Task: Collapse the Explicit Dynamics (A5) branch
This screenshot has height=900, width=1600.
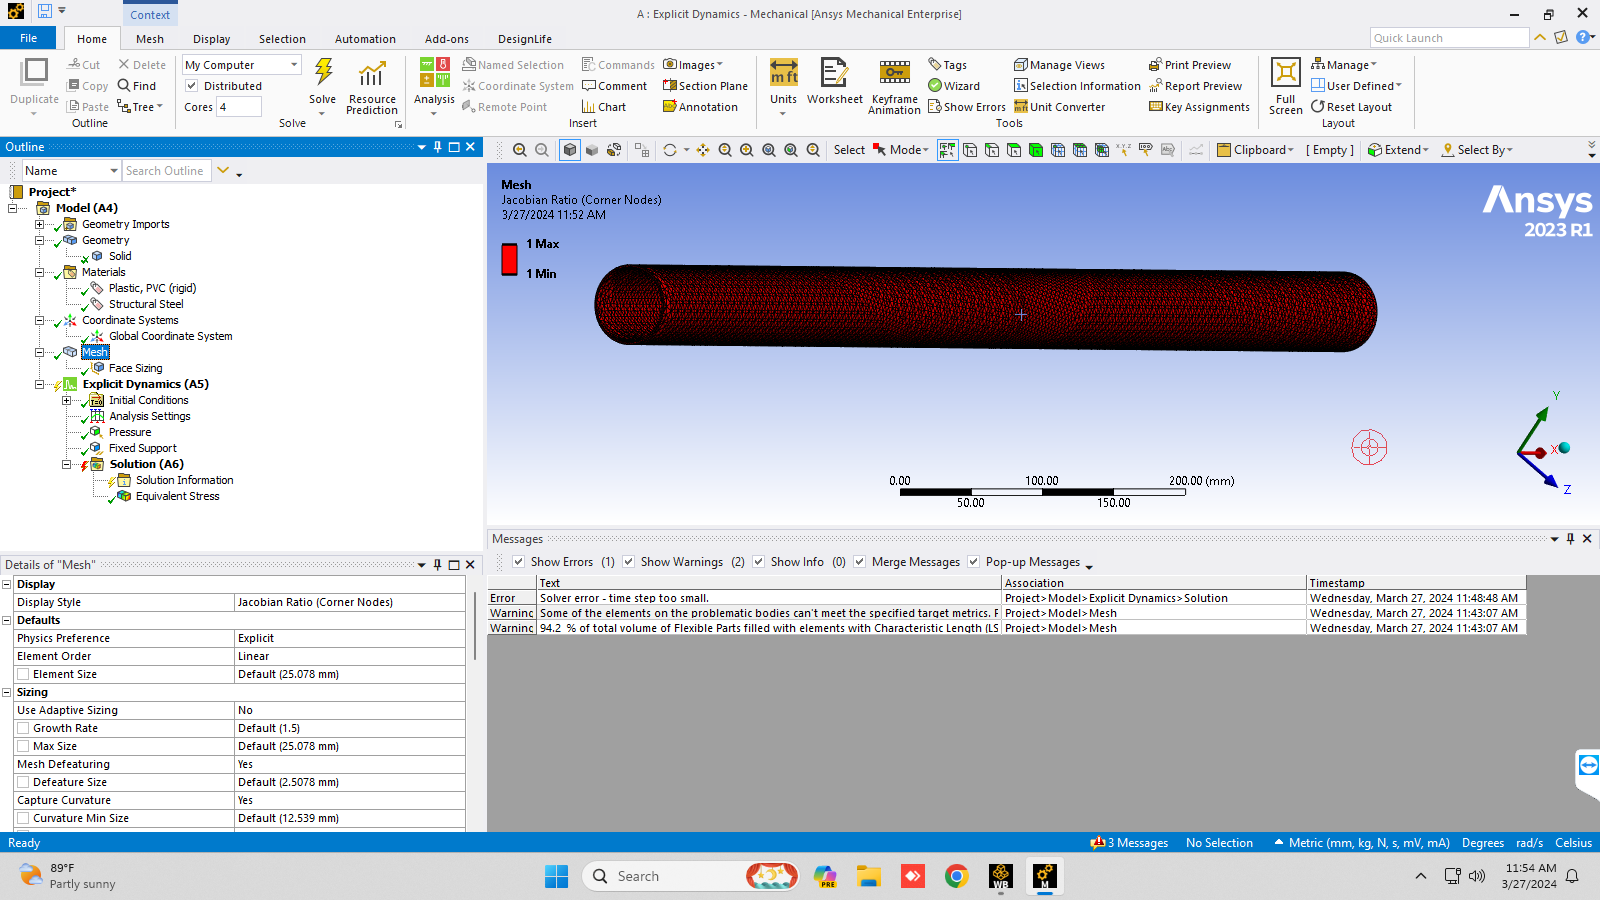Action: point(40,384)
